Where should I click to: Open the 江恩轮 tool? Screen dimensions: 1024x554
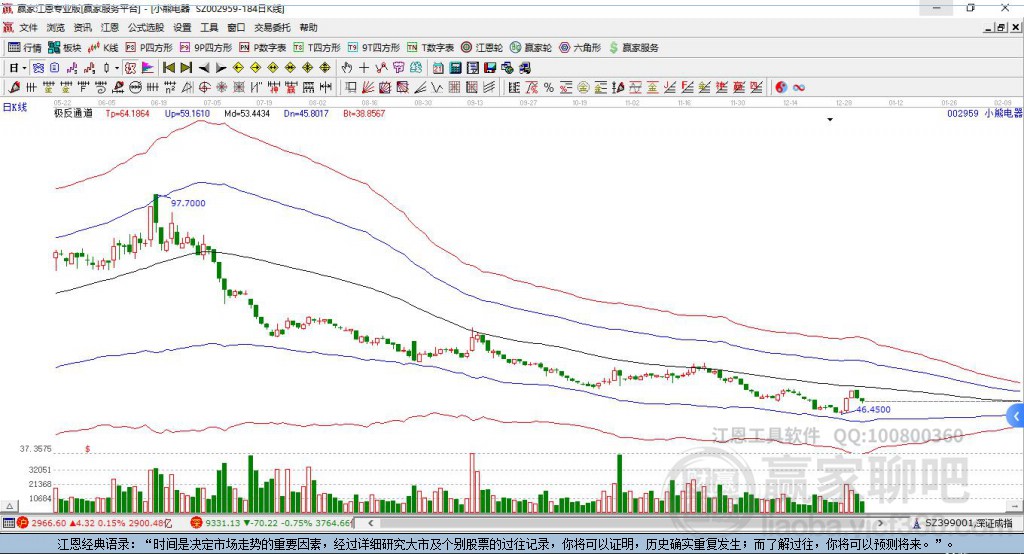[482, 48]
